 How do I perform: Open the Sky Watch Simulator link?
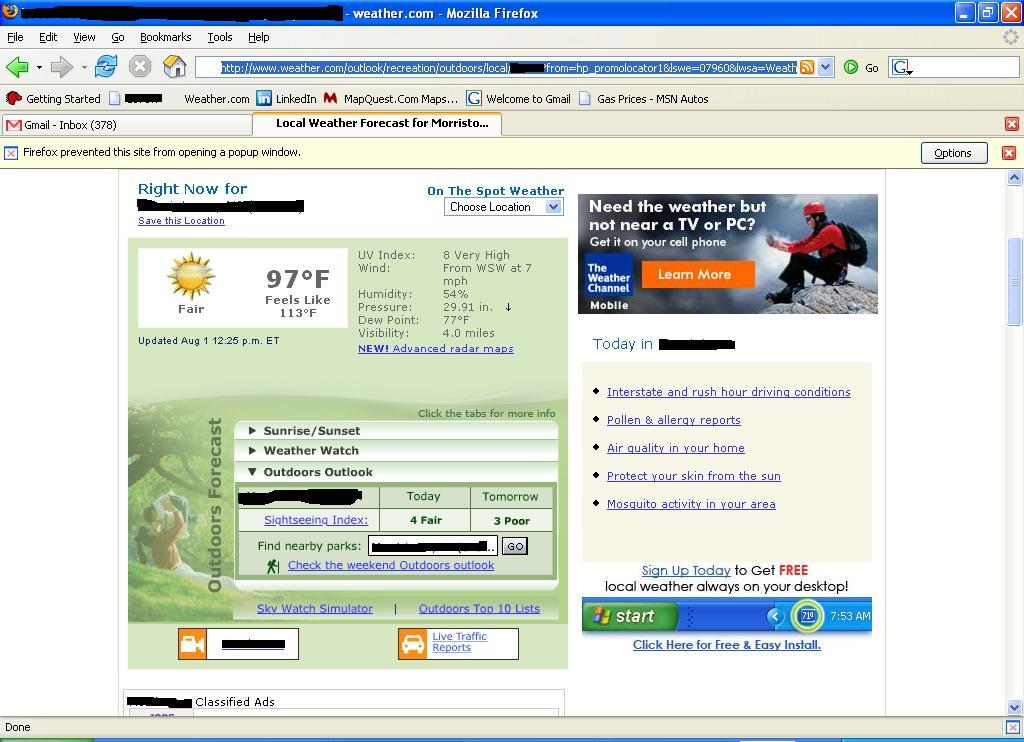click(x=315, y=609)
